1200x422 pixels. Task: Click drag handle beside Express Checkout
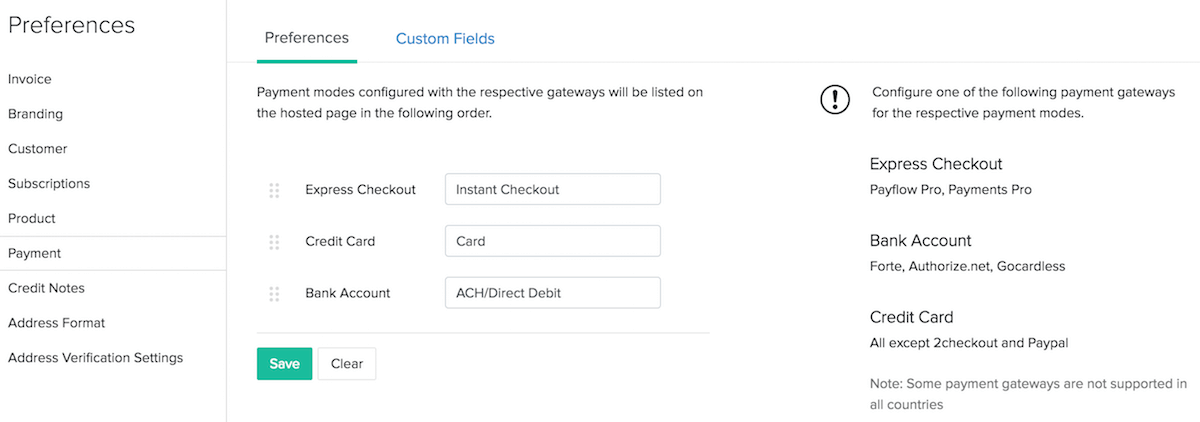(274, 190)
